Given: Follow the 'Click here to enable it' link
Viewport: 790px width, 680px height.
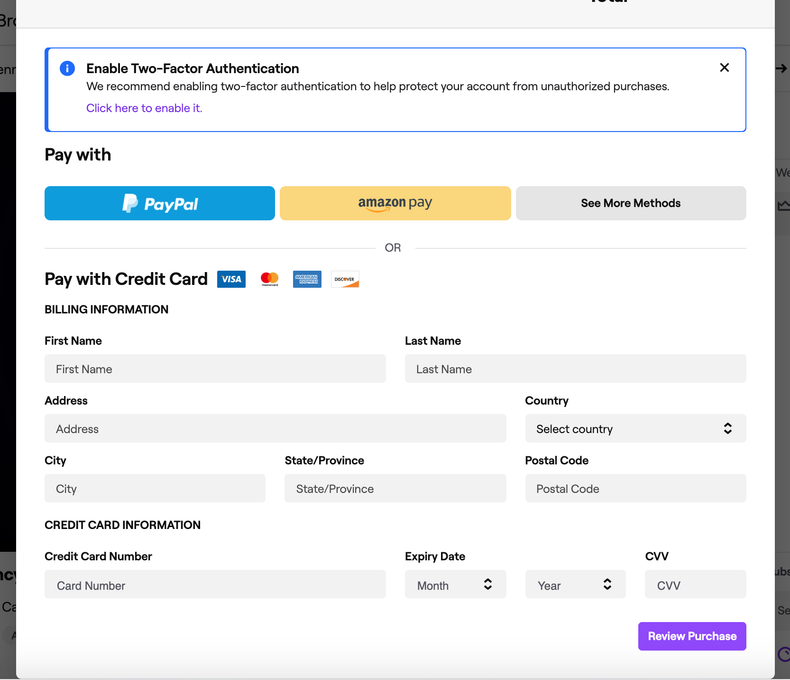Looking at the screenshot, I should [x=144, y=108].
